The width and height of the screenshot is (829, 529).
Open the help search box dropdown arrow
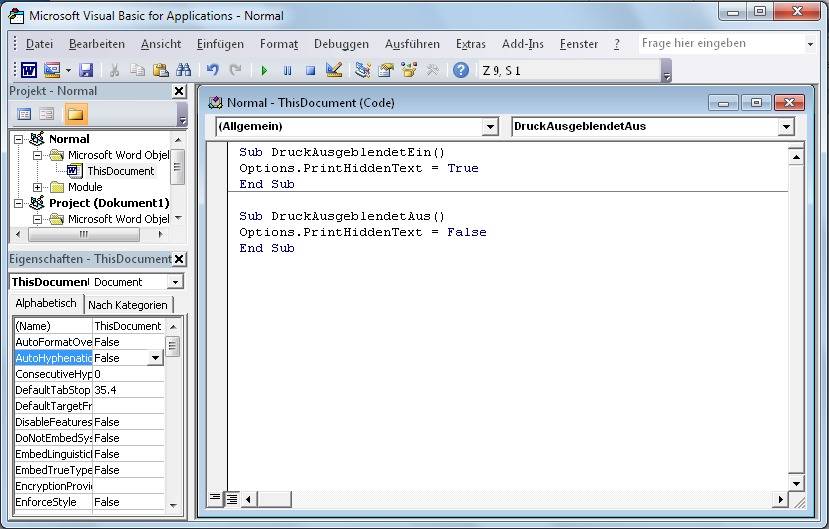pyautogui.click(x=810, y=44)
